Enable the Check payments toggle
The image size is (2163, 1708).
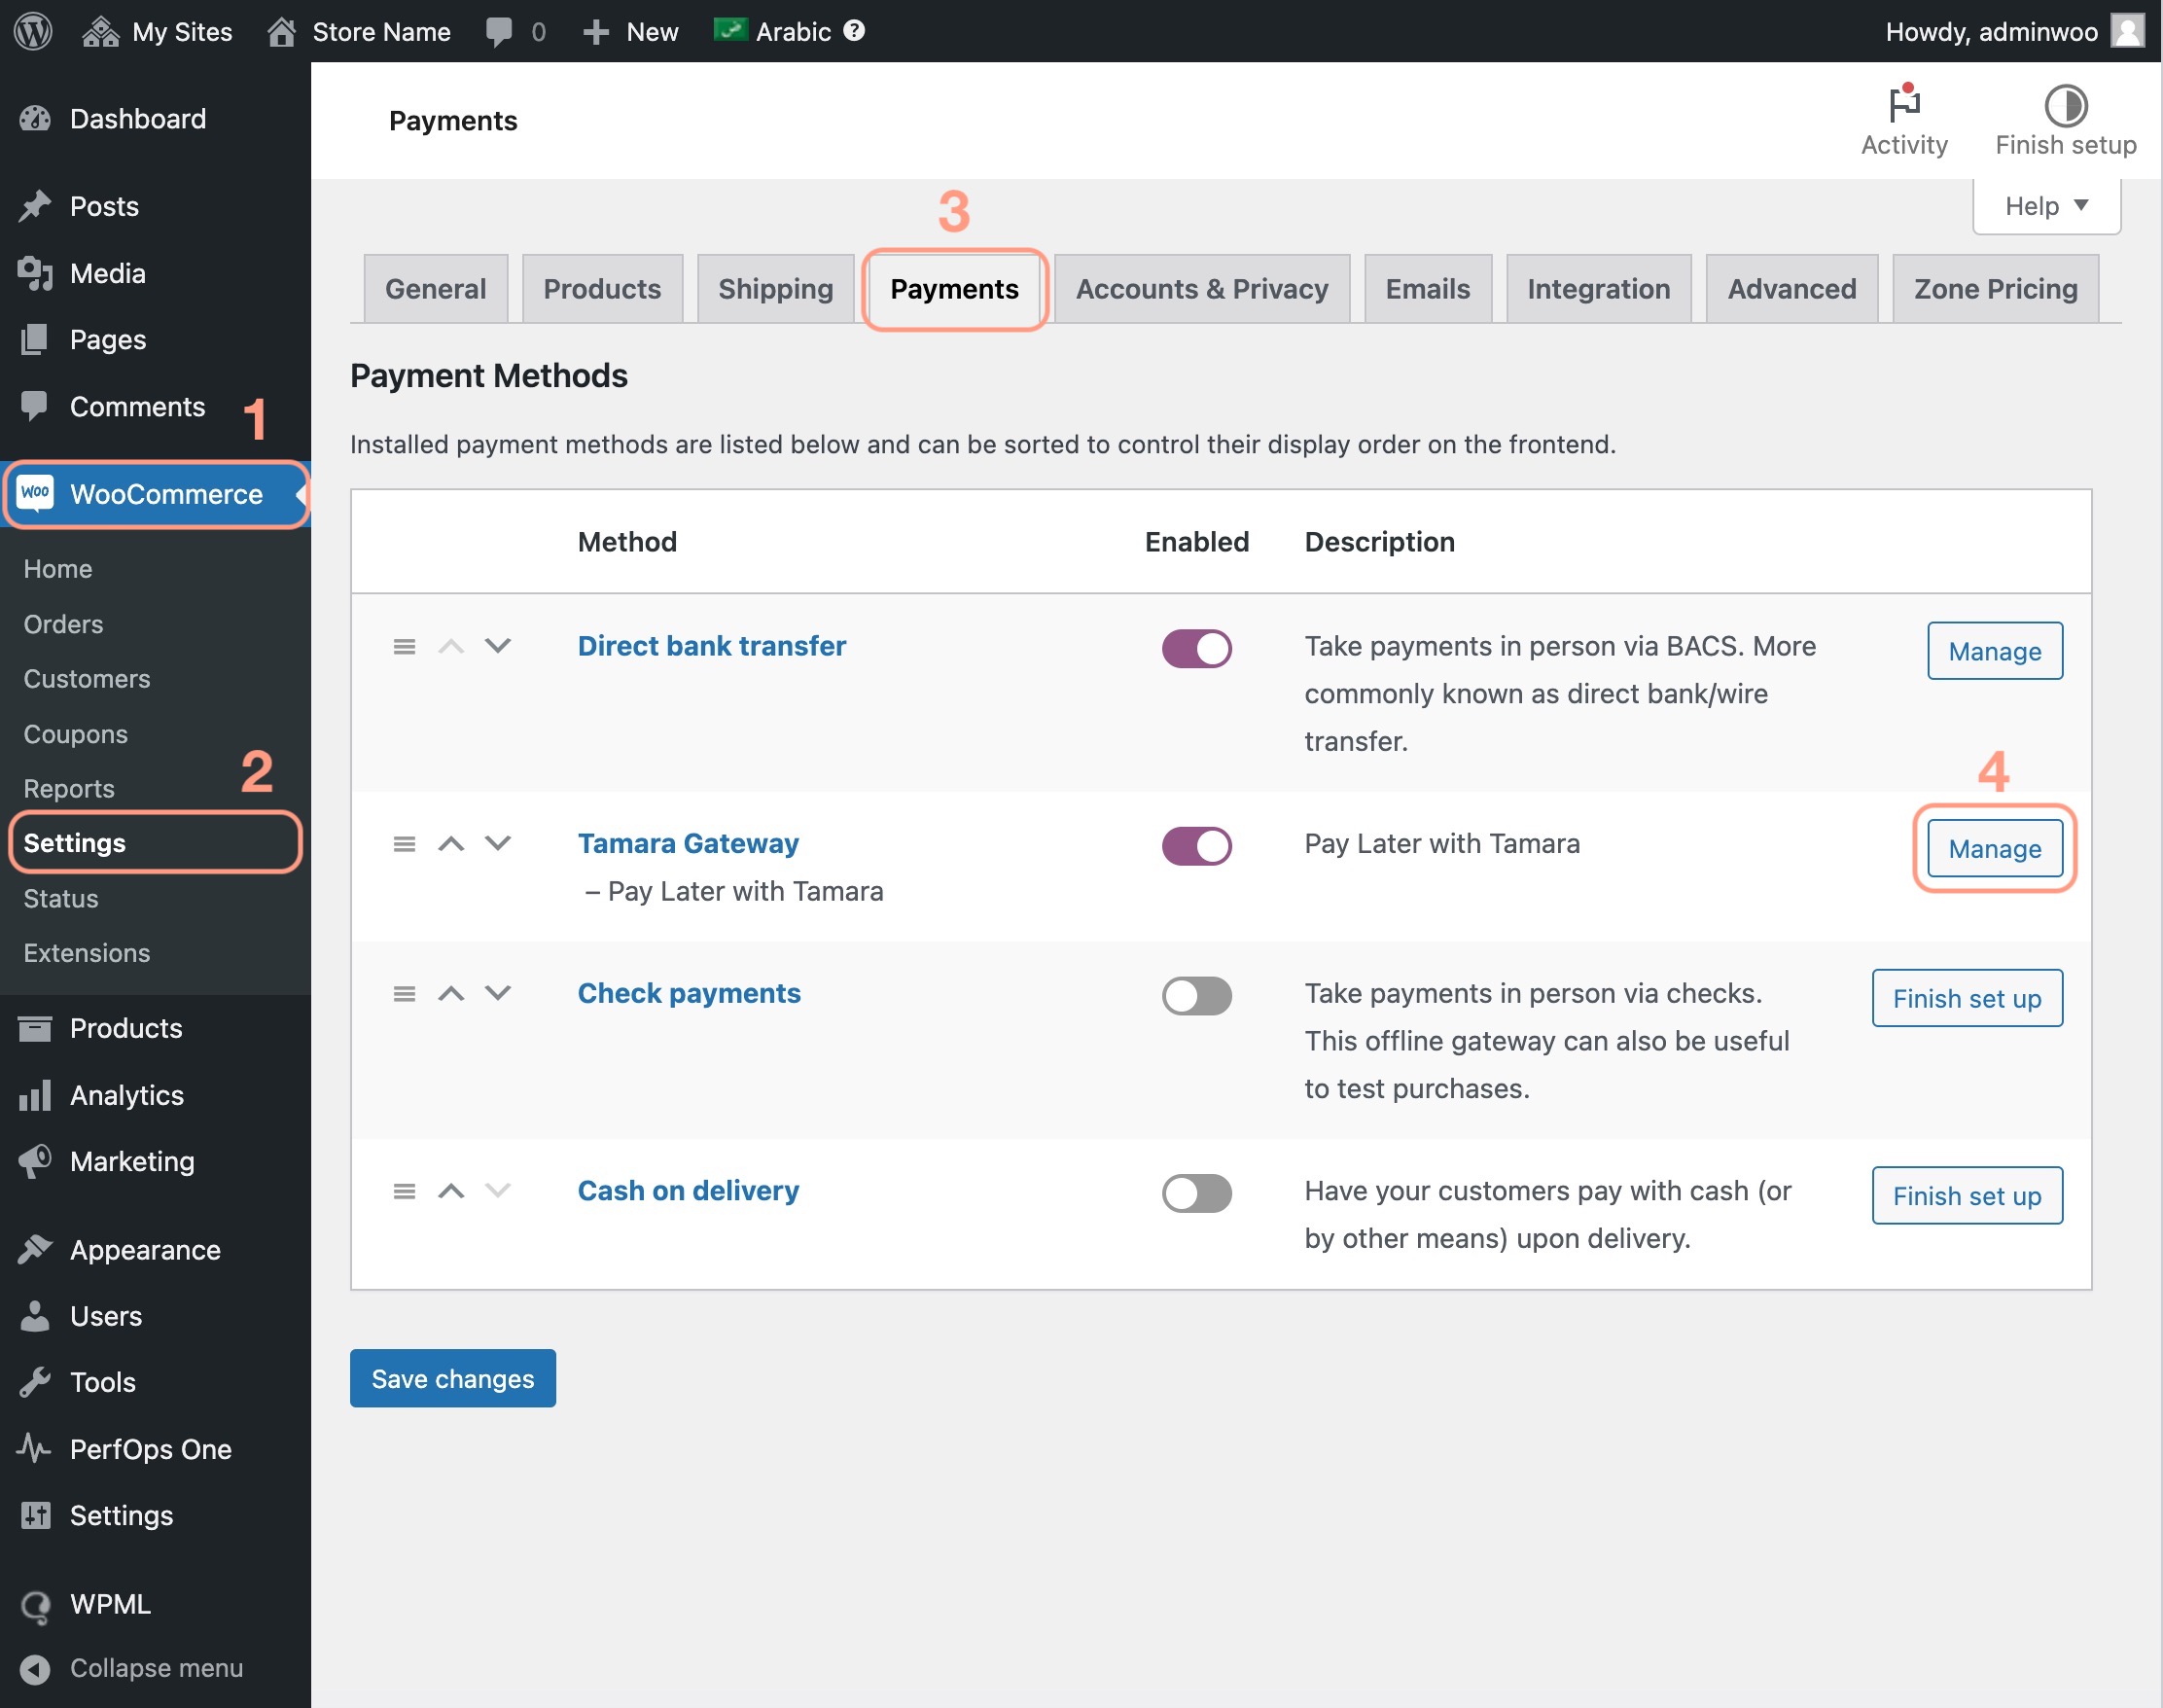tap(1196, 995)
